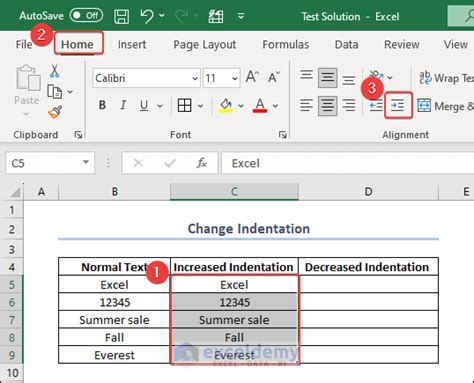Click cell B7 Summer sale
The image size is (474, 383).
[114, 320]
